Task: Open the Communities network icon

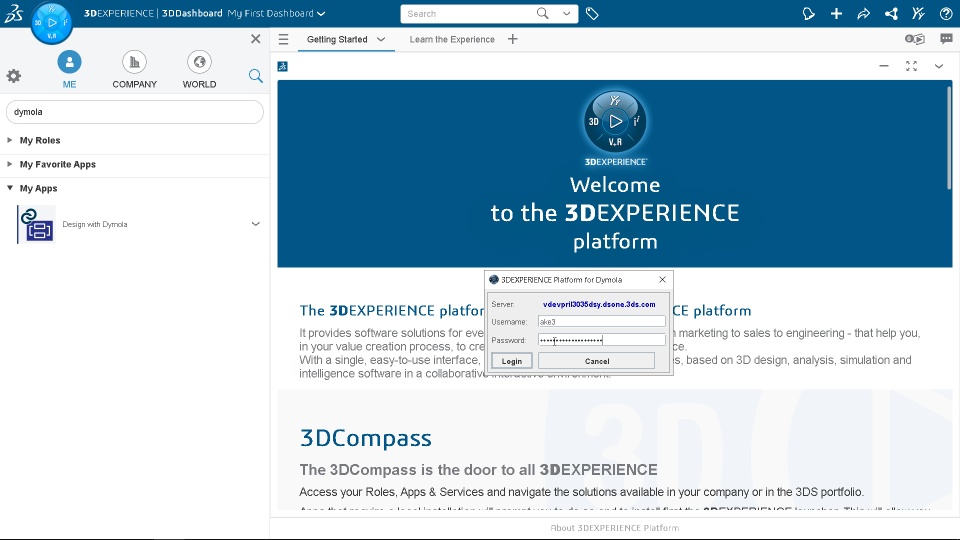Action: point(891,13)
